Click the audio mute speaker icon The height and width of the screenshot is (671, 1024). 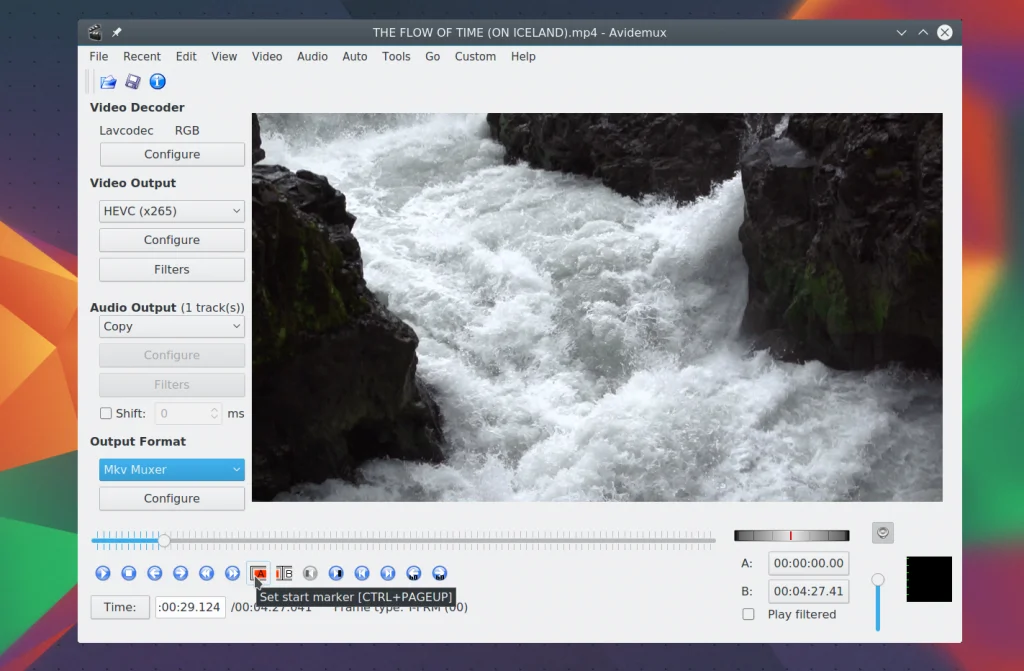pyautogui.click(x=882, y=533)
